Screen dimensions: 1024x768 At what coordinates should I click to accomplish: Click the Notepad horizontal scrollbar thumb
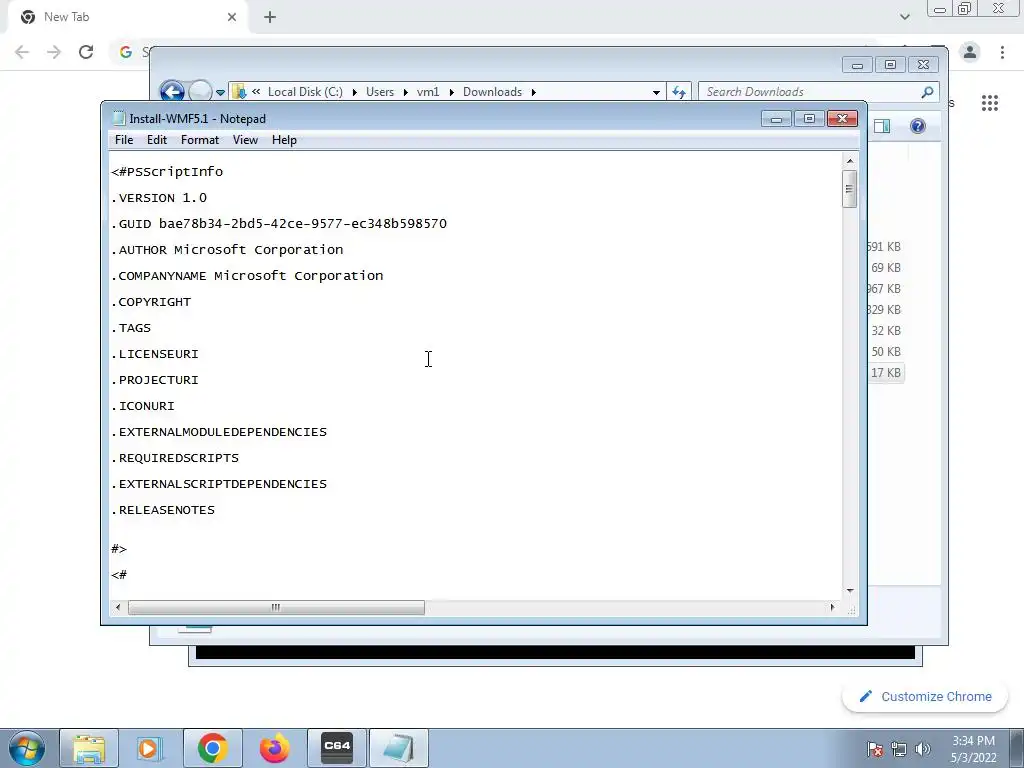[x=276, y=607]
